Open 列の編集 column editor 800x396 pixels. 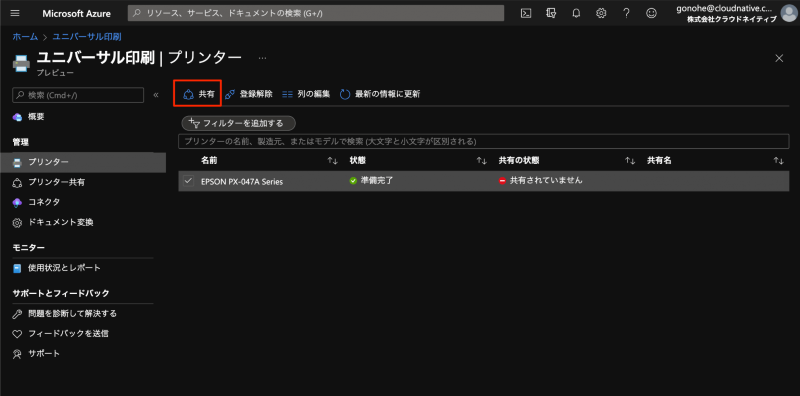[x=306, y=94]
